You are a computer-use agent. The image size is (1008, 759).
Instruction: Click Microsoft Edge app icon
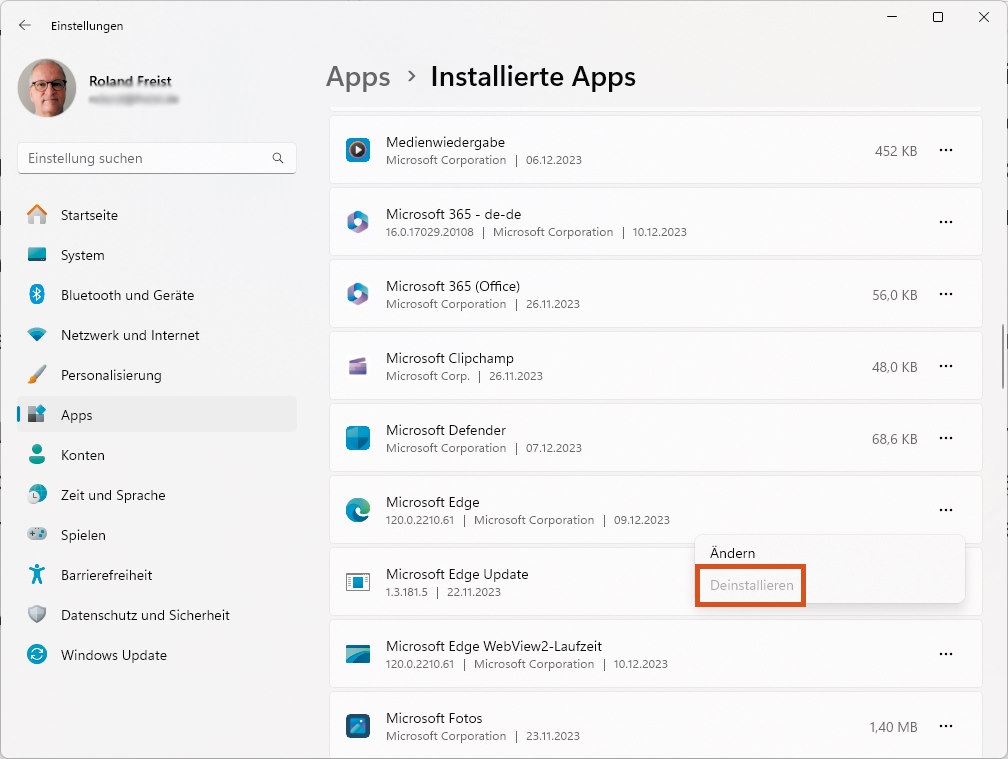tap(357, 510)
